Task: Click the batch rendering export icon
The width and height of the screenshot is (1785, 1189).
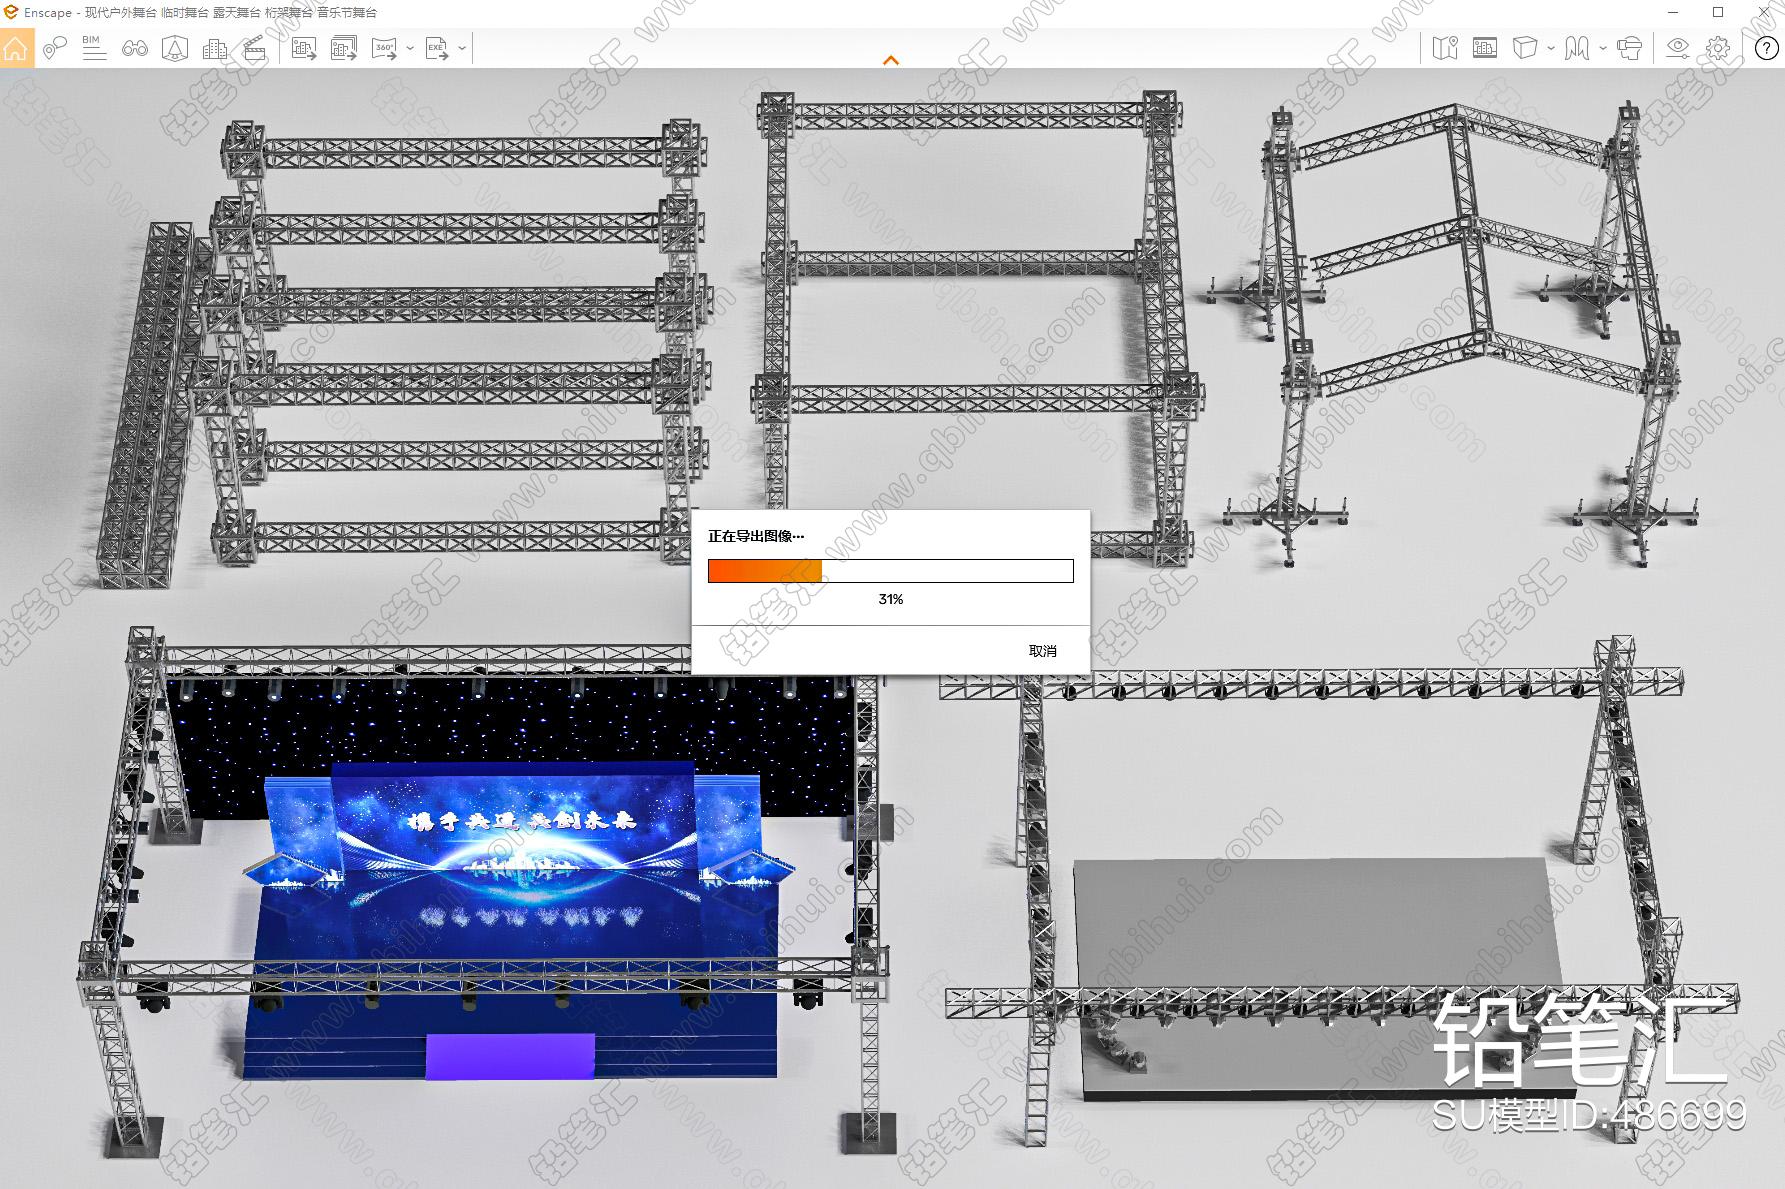Action: (x=344, y=48)
